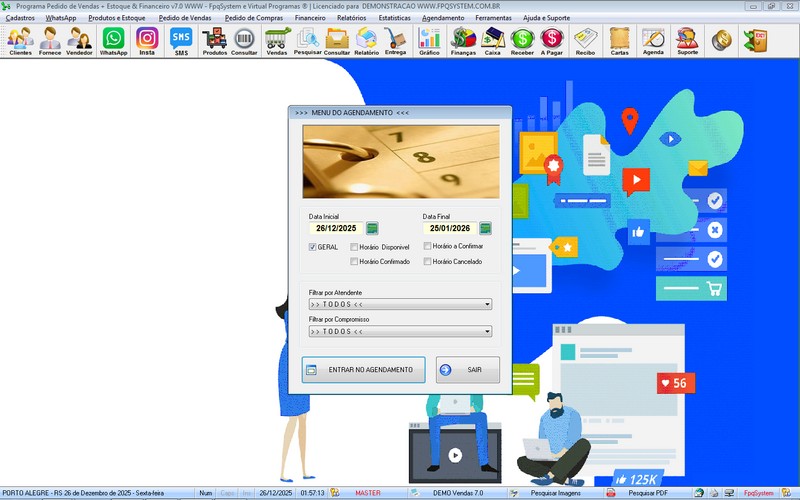Launch the WhatsApp toolbar icon
Viewport: 800px width, 500px height.
pos(113,41)
